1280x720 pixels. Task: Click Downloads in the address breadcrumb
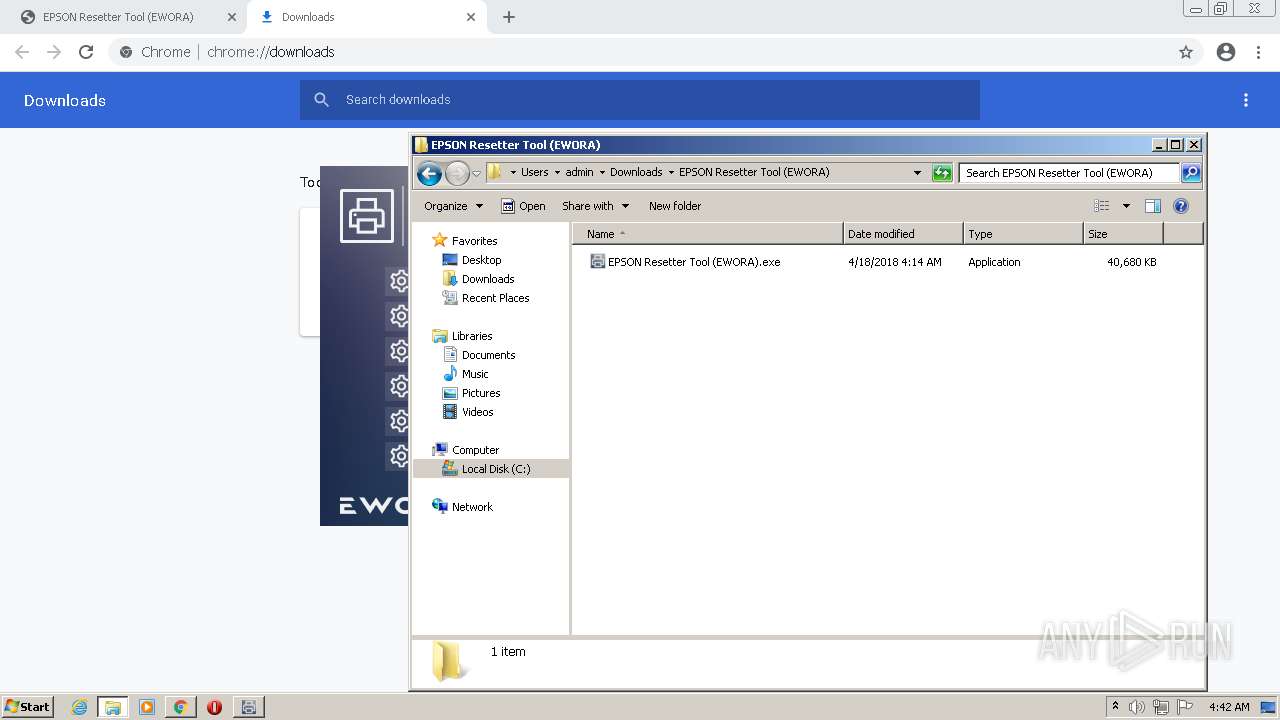coord(636,172)
